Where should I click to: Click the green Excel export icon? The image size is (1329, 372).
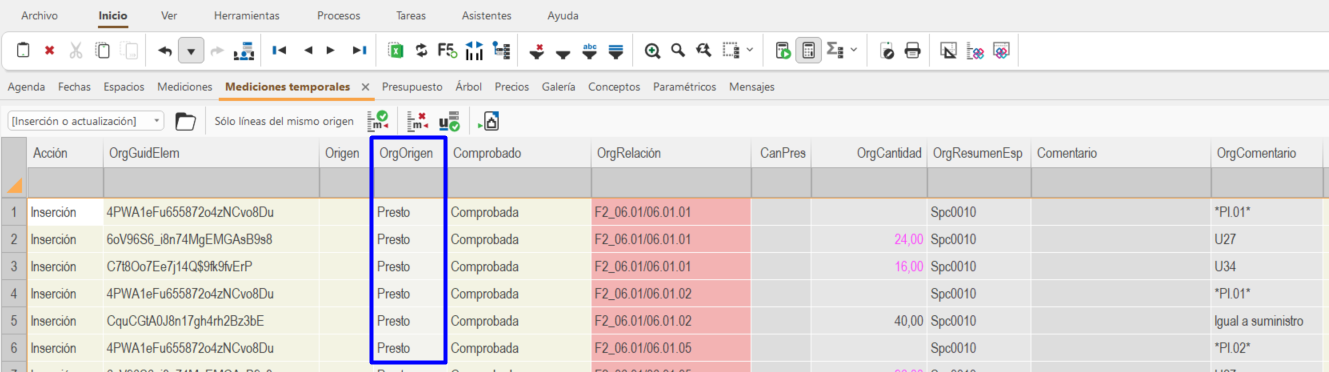395,50
